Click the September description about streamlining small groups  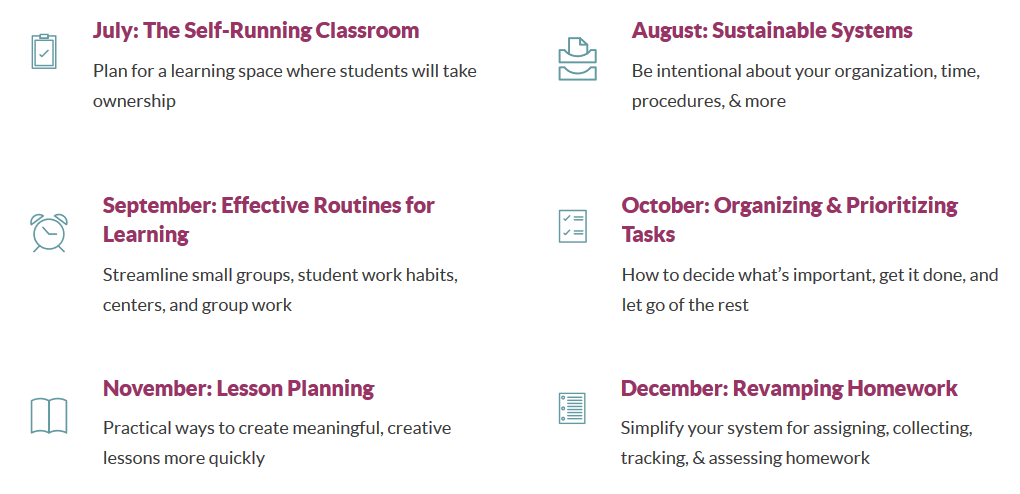pyautogui.click(x=280, y=290)
